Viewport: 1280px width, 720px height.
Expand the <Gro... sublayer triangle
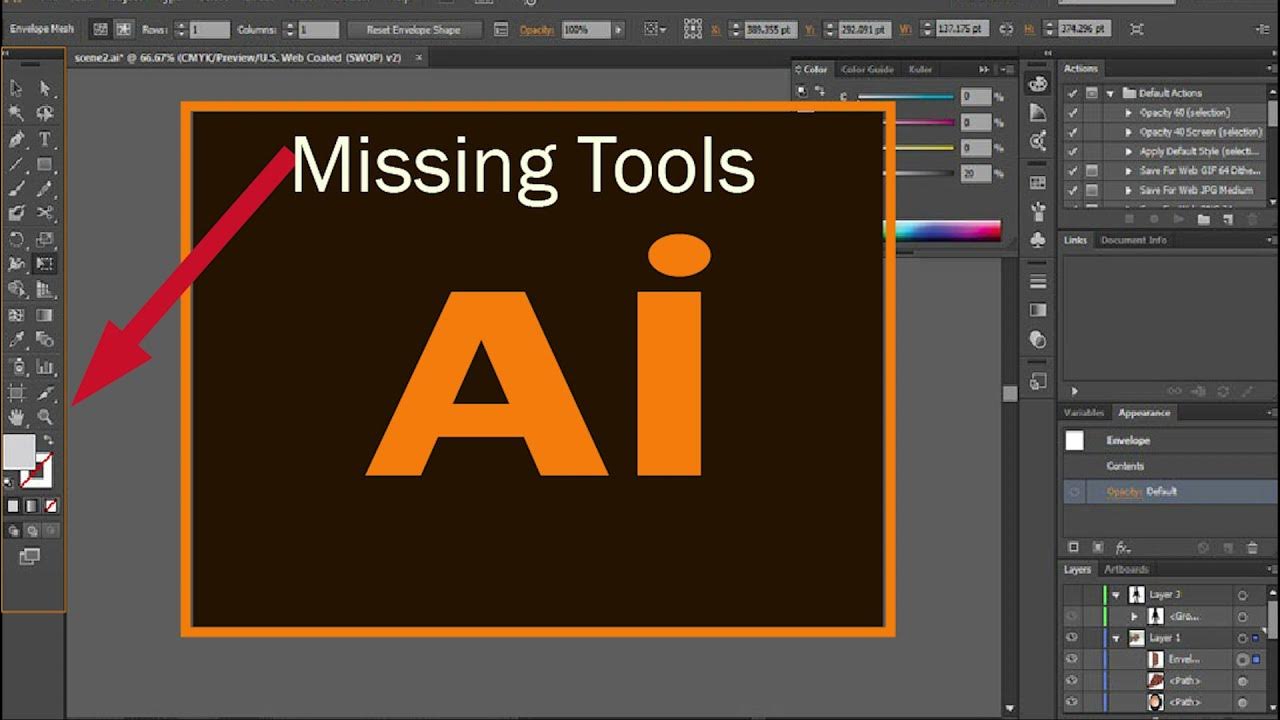tap(1134, 617)
